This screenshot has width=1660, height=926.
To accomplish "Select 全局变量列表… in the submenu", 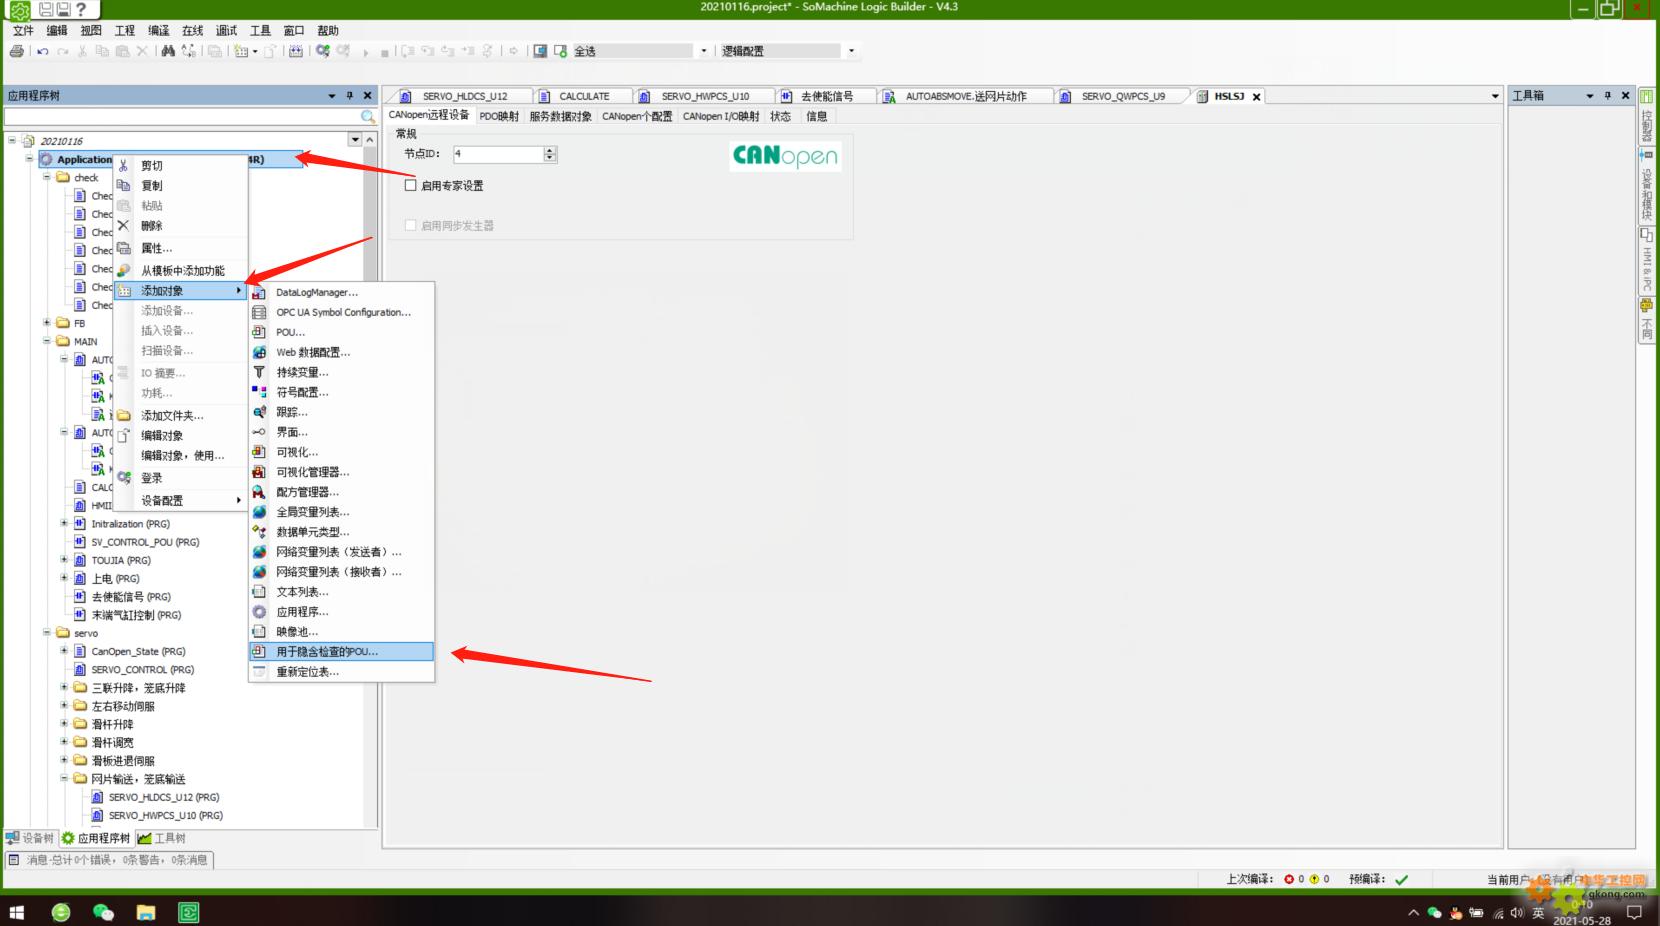I will point(312,512).
